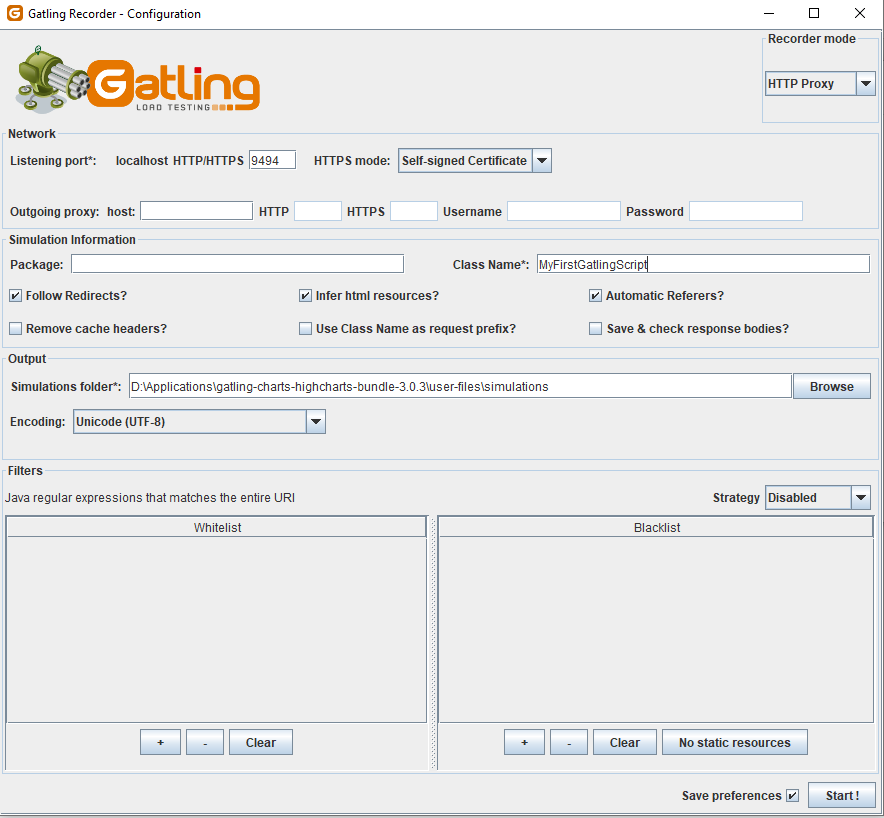
Task: Click the proxy Username field
Action: (x=564, y=211)
